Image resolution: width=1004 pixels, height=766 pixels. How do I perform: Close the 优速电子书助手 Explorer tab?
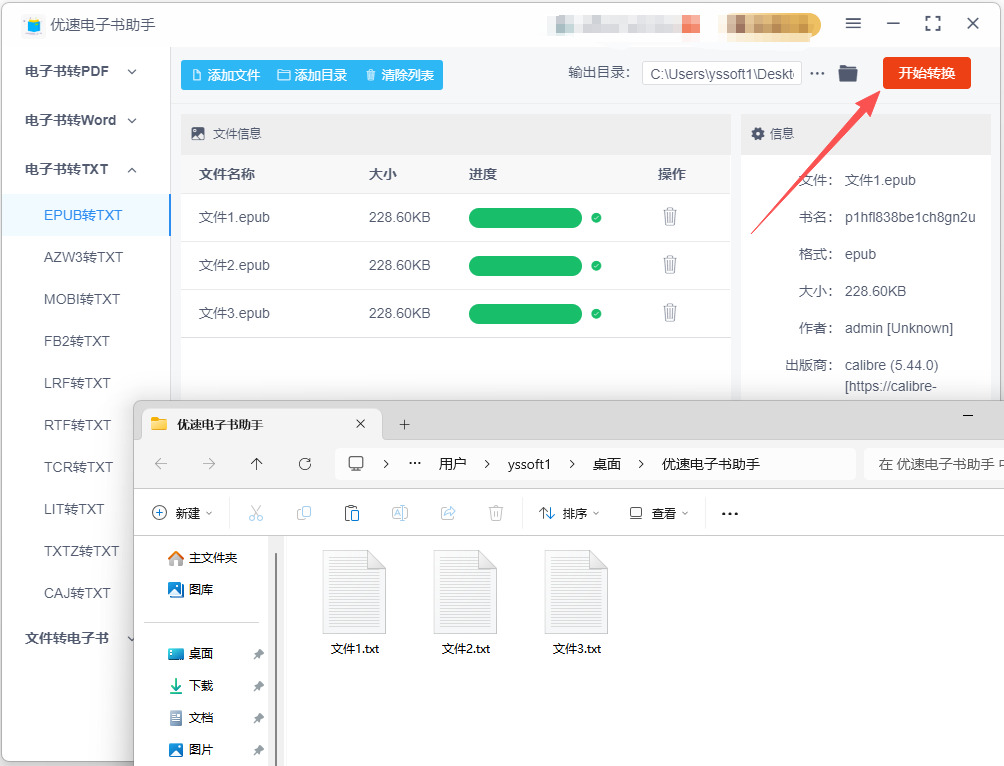tap(360, 424)
